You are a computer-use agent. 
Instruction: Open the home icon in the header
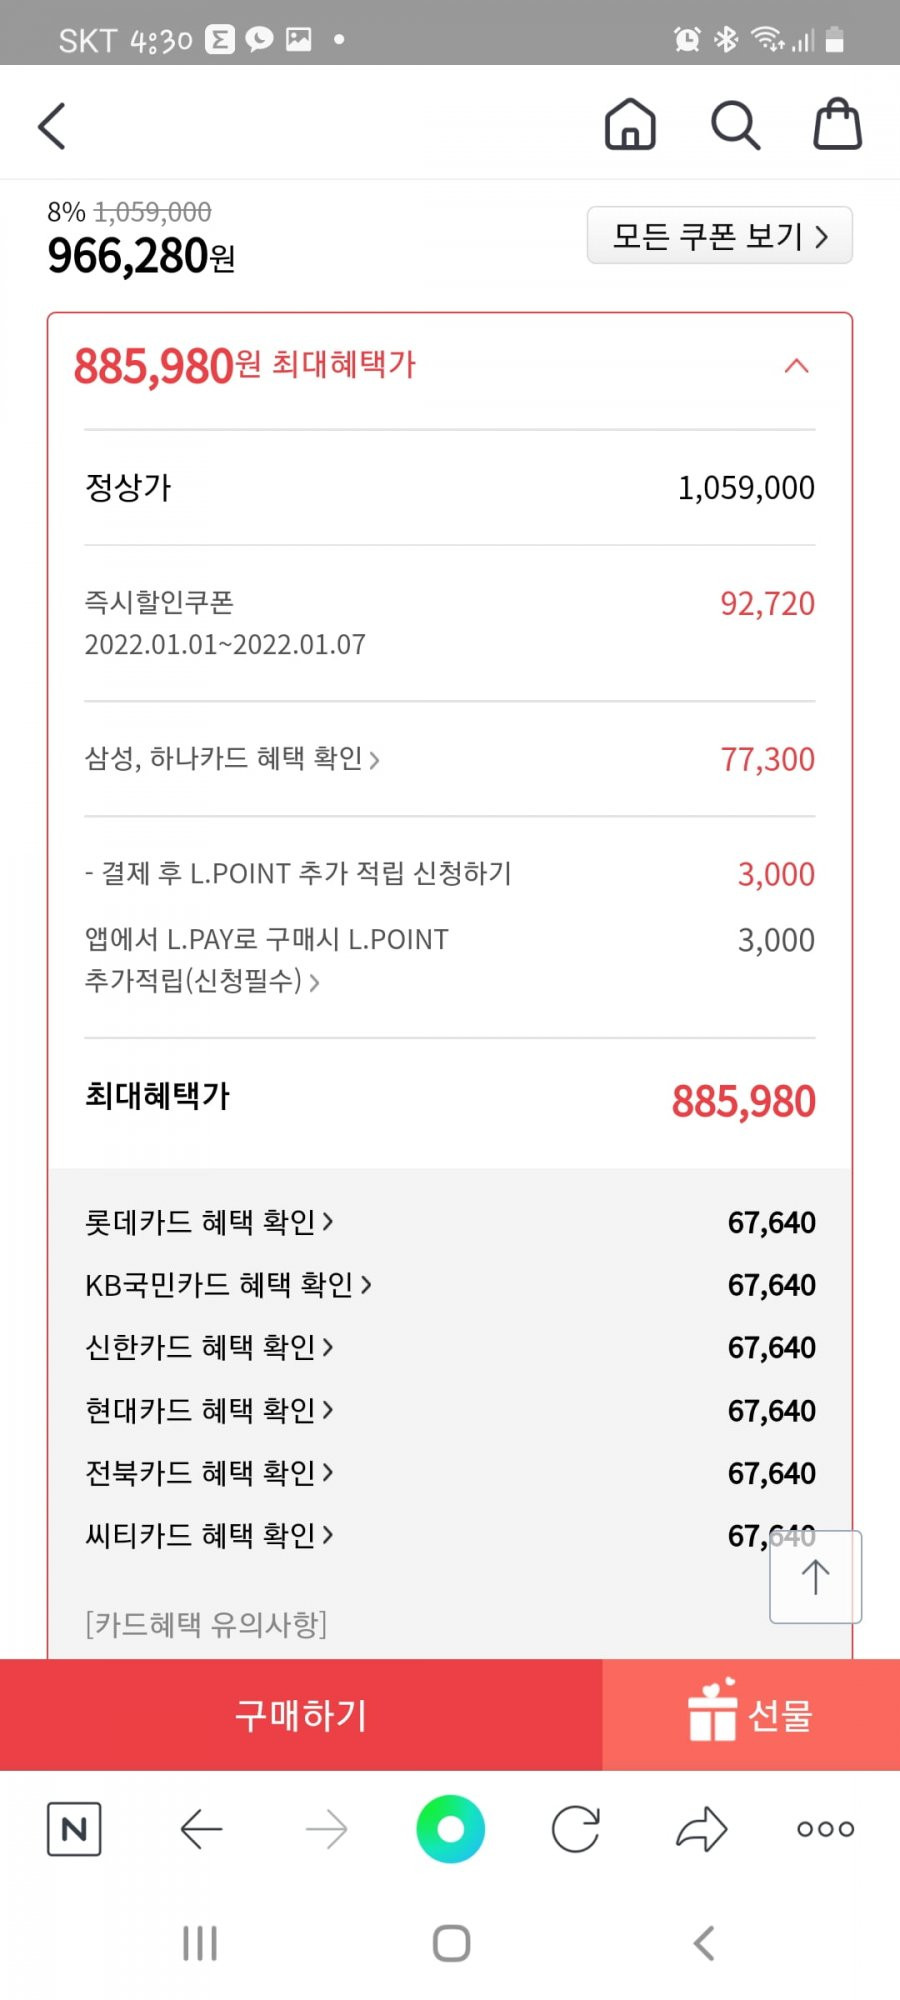pyautogui.click(x=630, y=125)
